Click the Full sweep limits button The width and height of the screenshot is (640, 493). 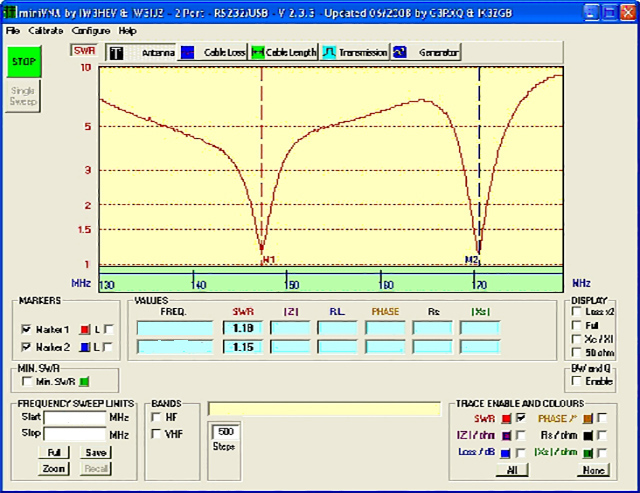click(x=54, y=452)
